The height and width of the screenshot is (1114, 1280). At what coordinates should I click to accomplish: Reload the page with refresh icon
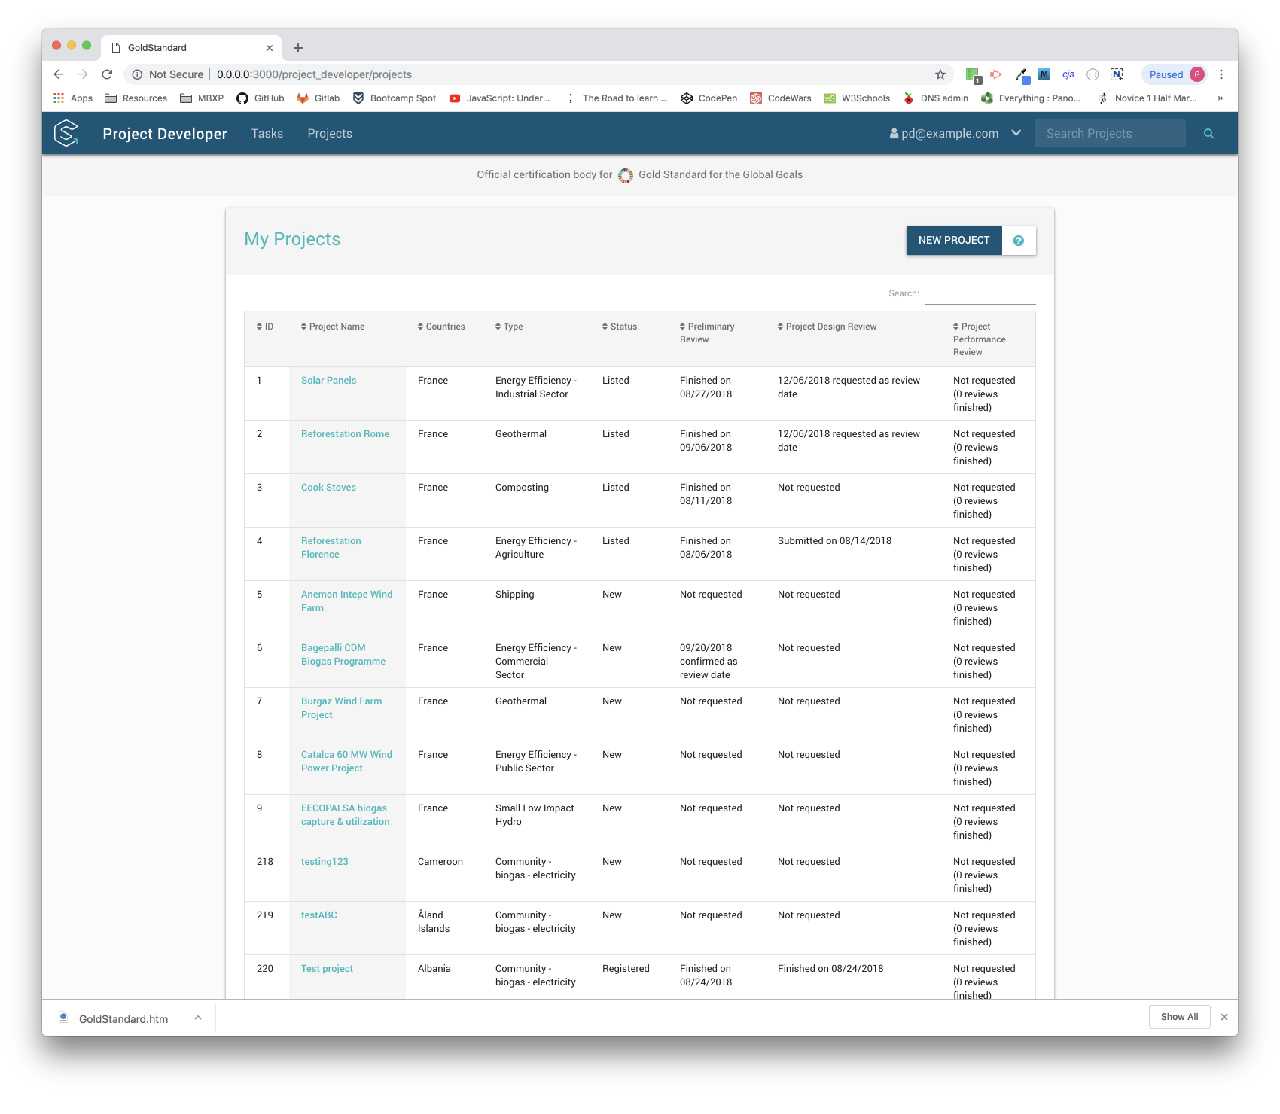(x=107, y=74)
